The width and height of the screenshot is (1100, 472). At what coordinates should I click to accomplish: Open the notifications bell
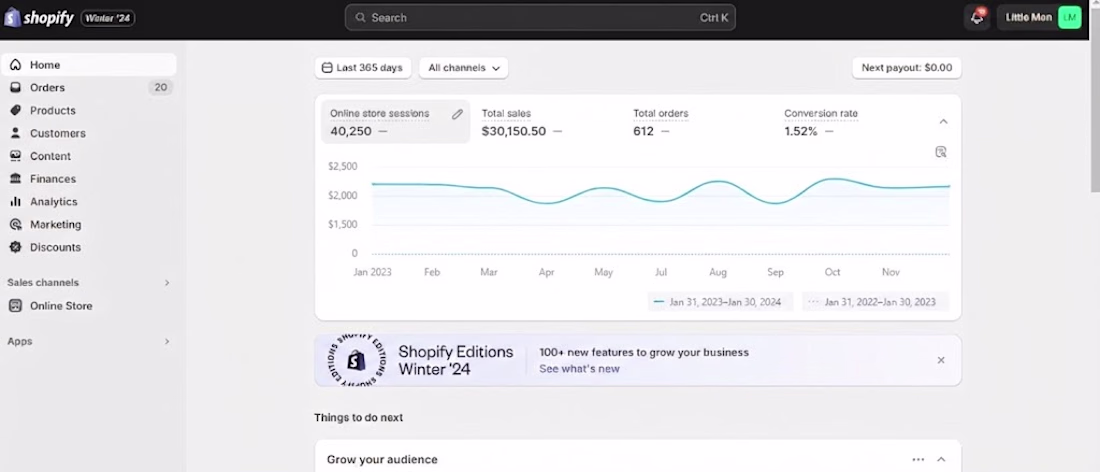[x=977, y=18]
